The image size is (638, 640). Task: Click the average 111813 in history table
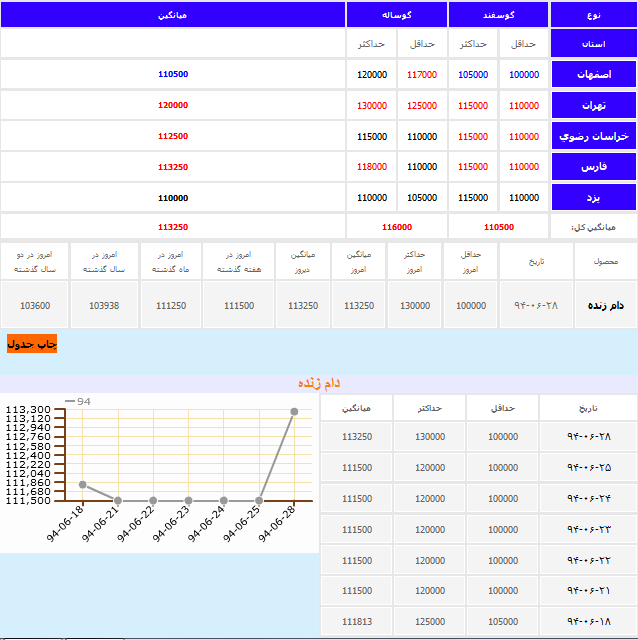tap(357, 622)
